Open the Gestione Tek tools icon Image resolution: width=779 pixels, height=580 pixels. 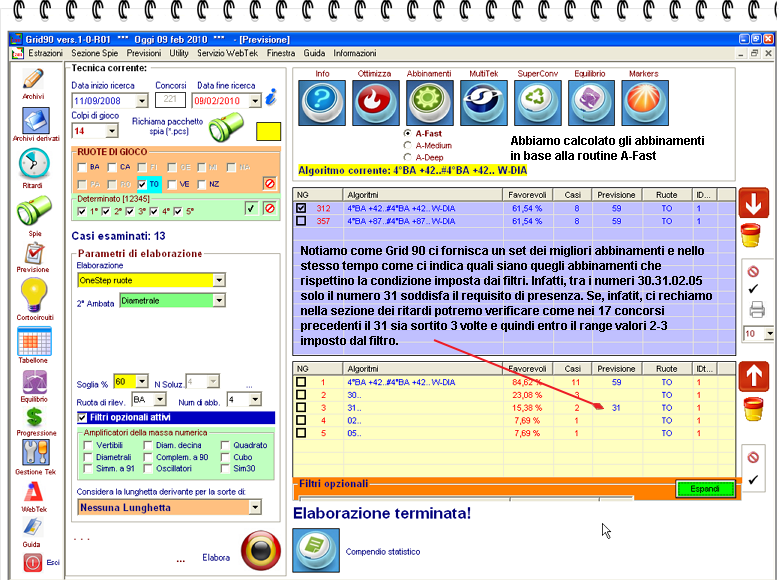pos(35,452)
